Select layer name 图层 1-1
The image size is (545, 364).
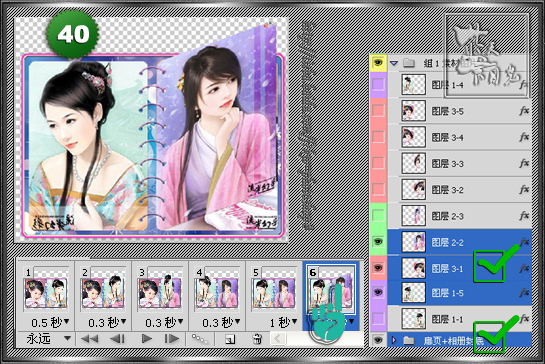pyautogui.click(x=447, y=319)
